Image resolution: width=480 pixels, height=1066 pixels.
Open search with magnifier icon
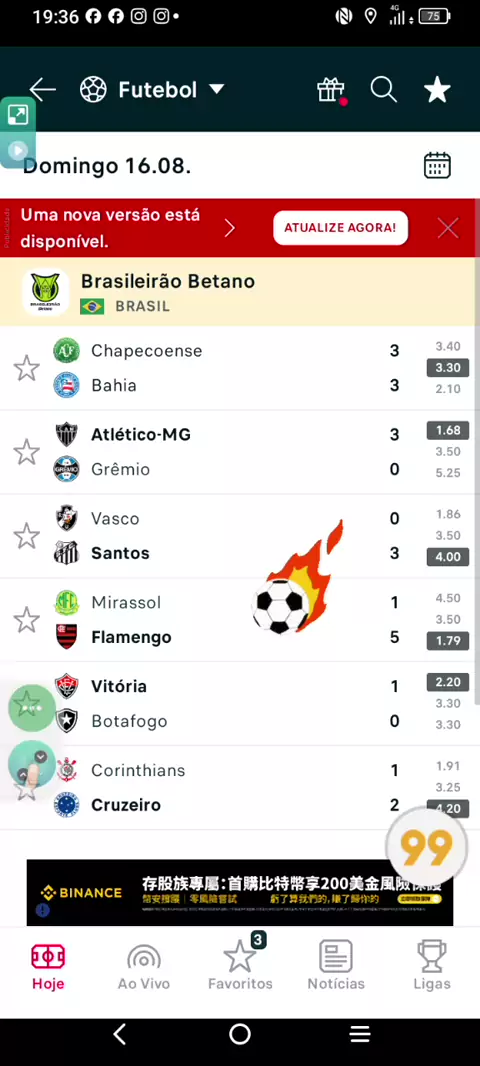coord(383,90)
